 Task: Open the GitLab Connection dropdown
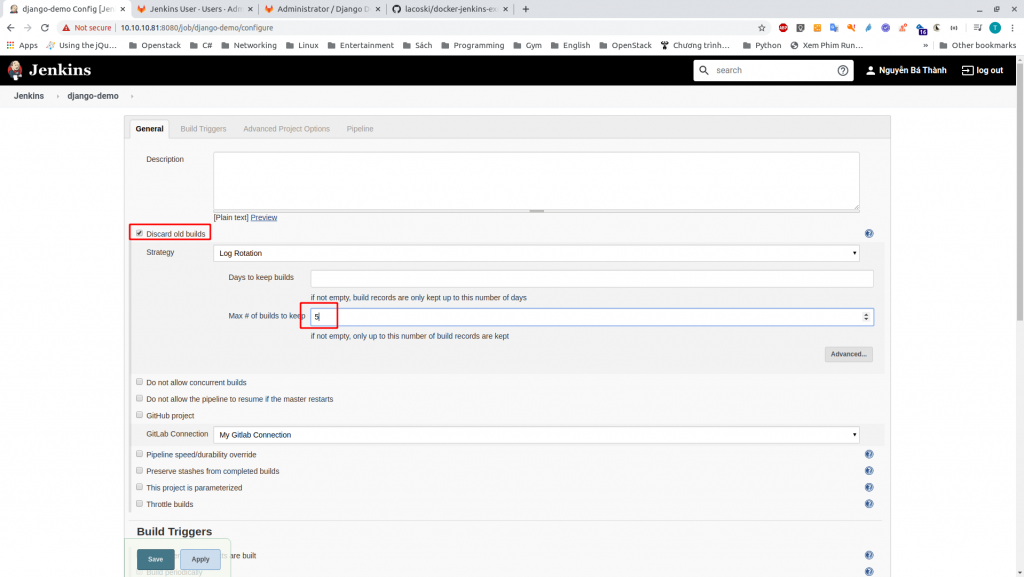(536, 435)
